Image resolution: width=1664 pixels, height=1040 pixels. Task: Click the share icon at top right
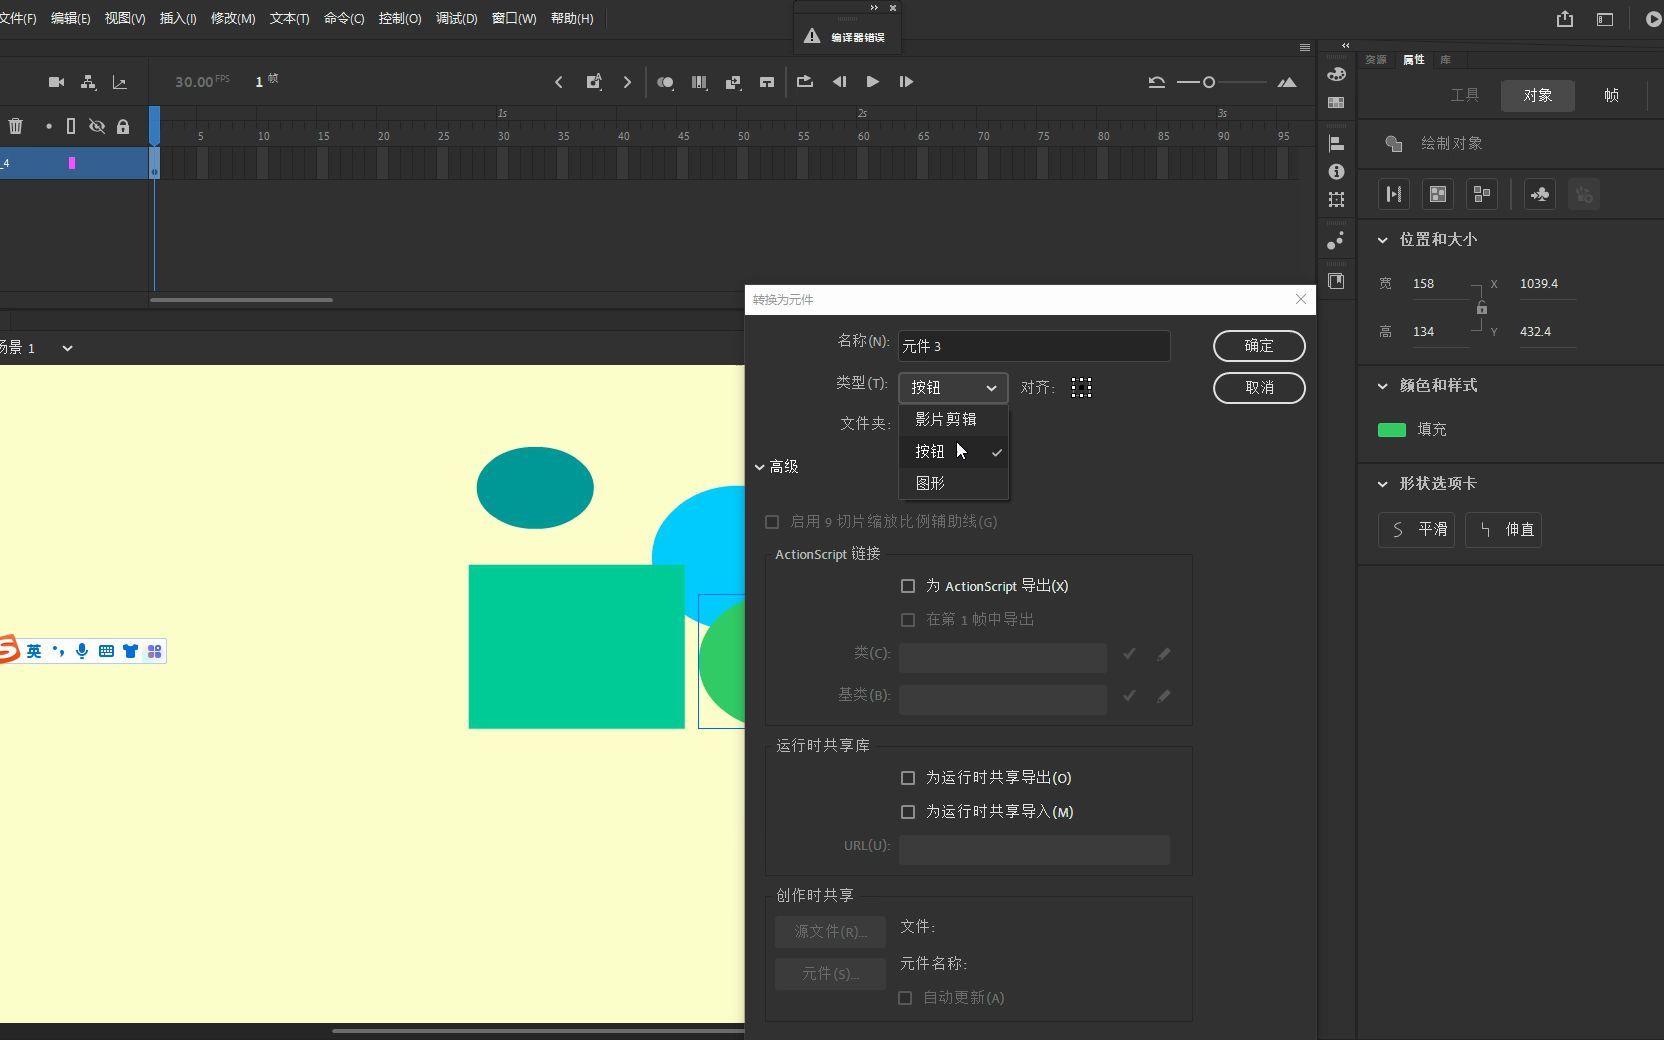tap(1565, 19)
